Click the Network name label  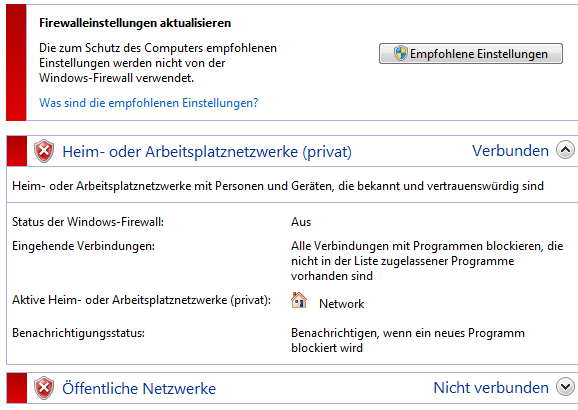coord(341,303)
